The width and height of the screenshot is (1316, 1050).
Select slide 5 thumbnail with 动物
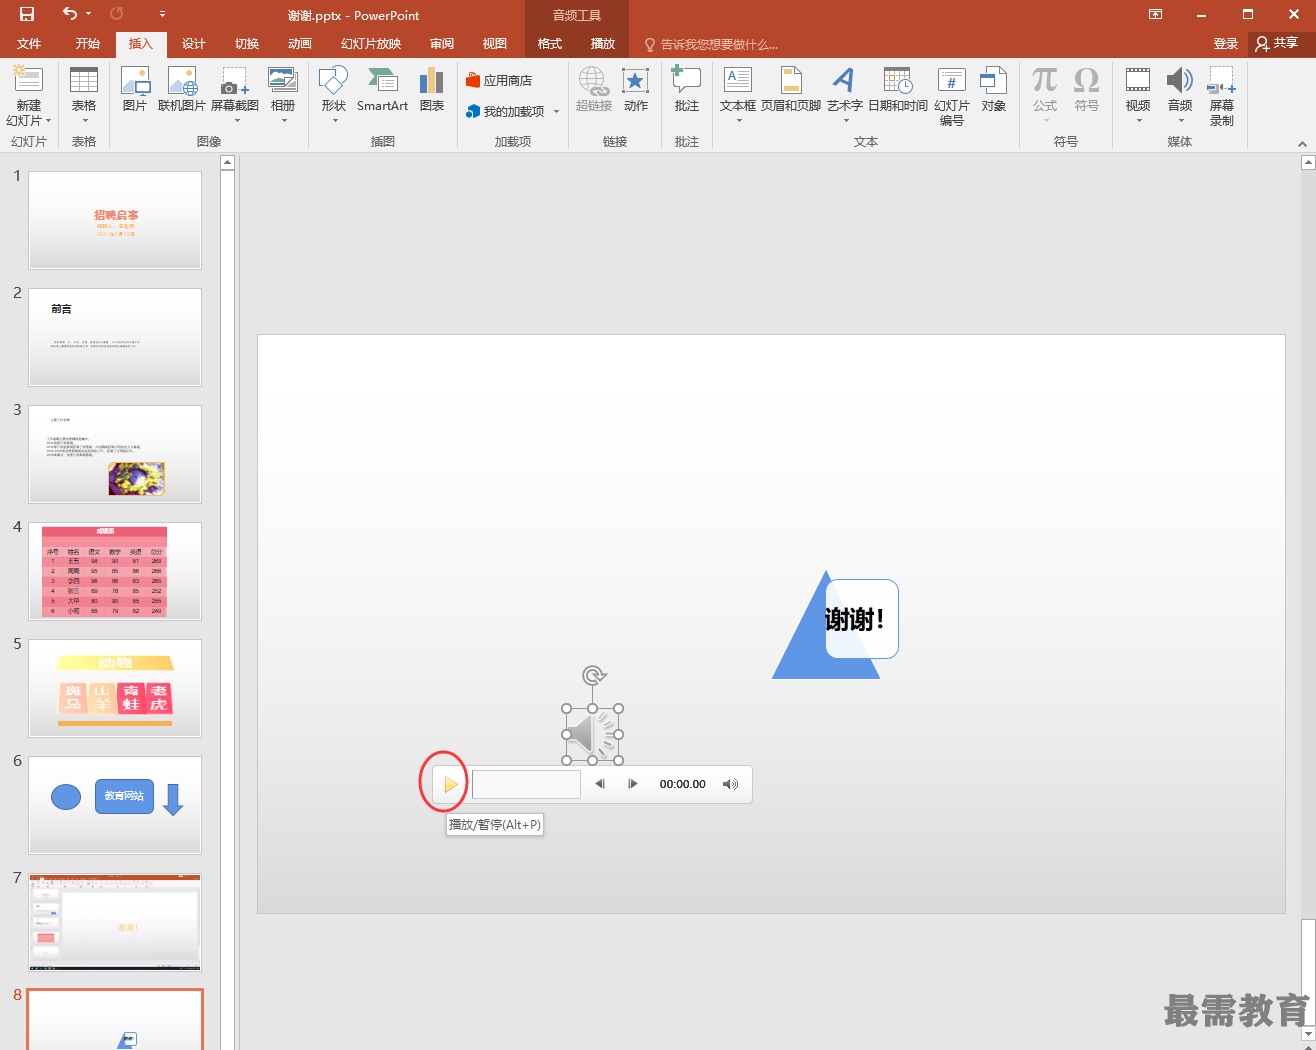pyautogui.click(x=115, y=688)
